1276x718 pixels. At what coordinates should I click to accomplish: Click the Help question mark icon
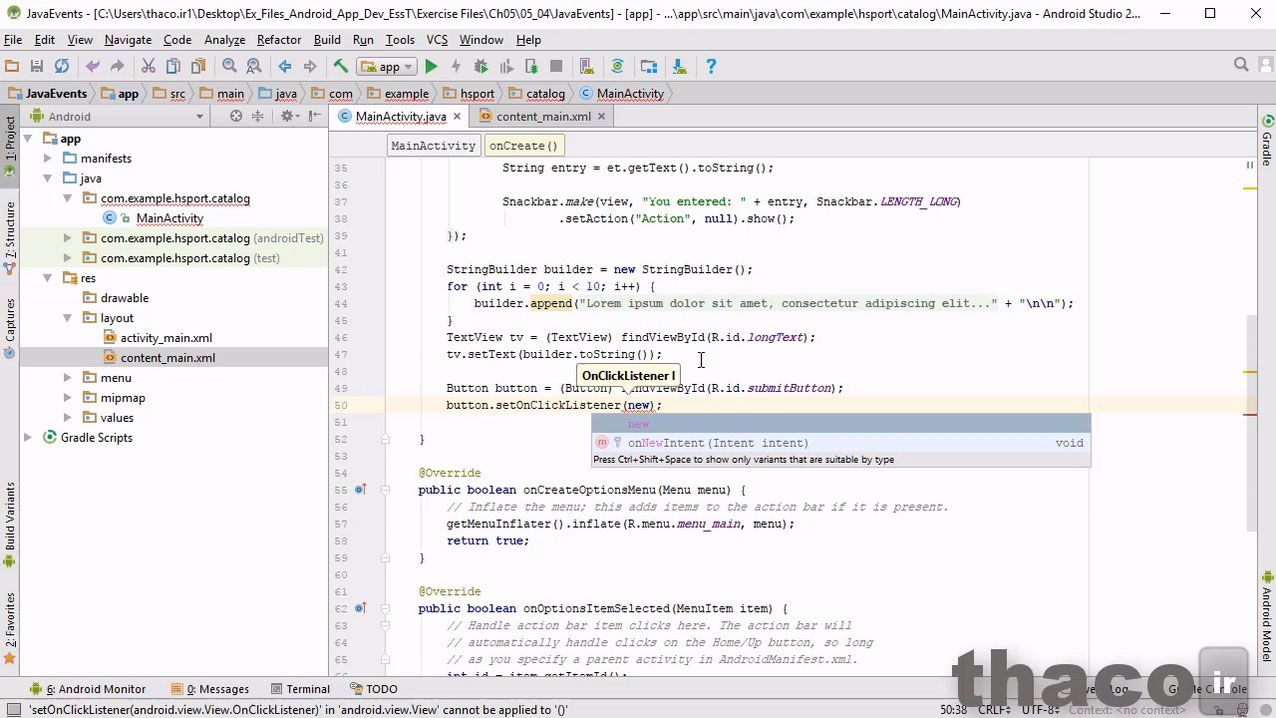point(711,66)
